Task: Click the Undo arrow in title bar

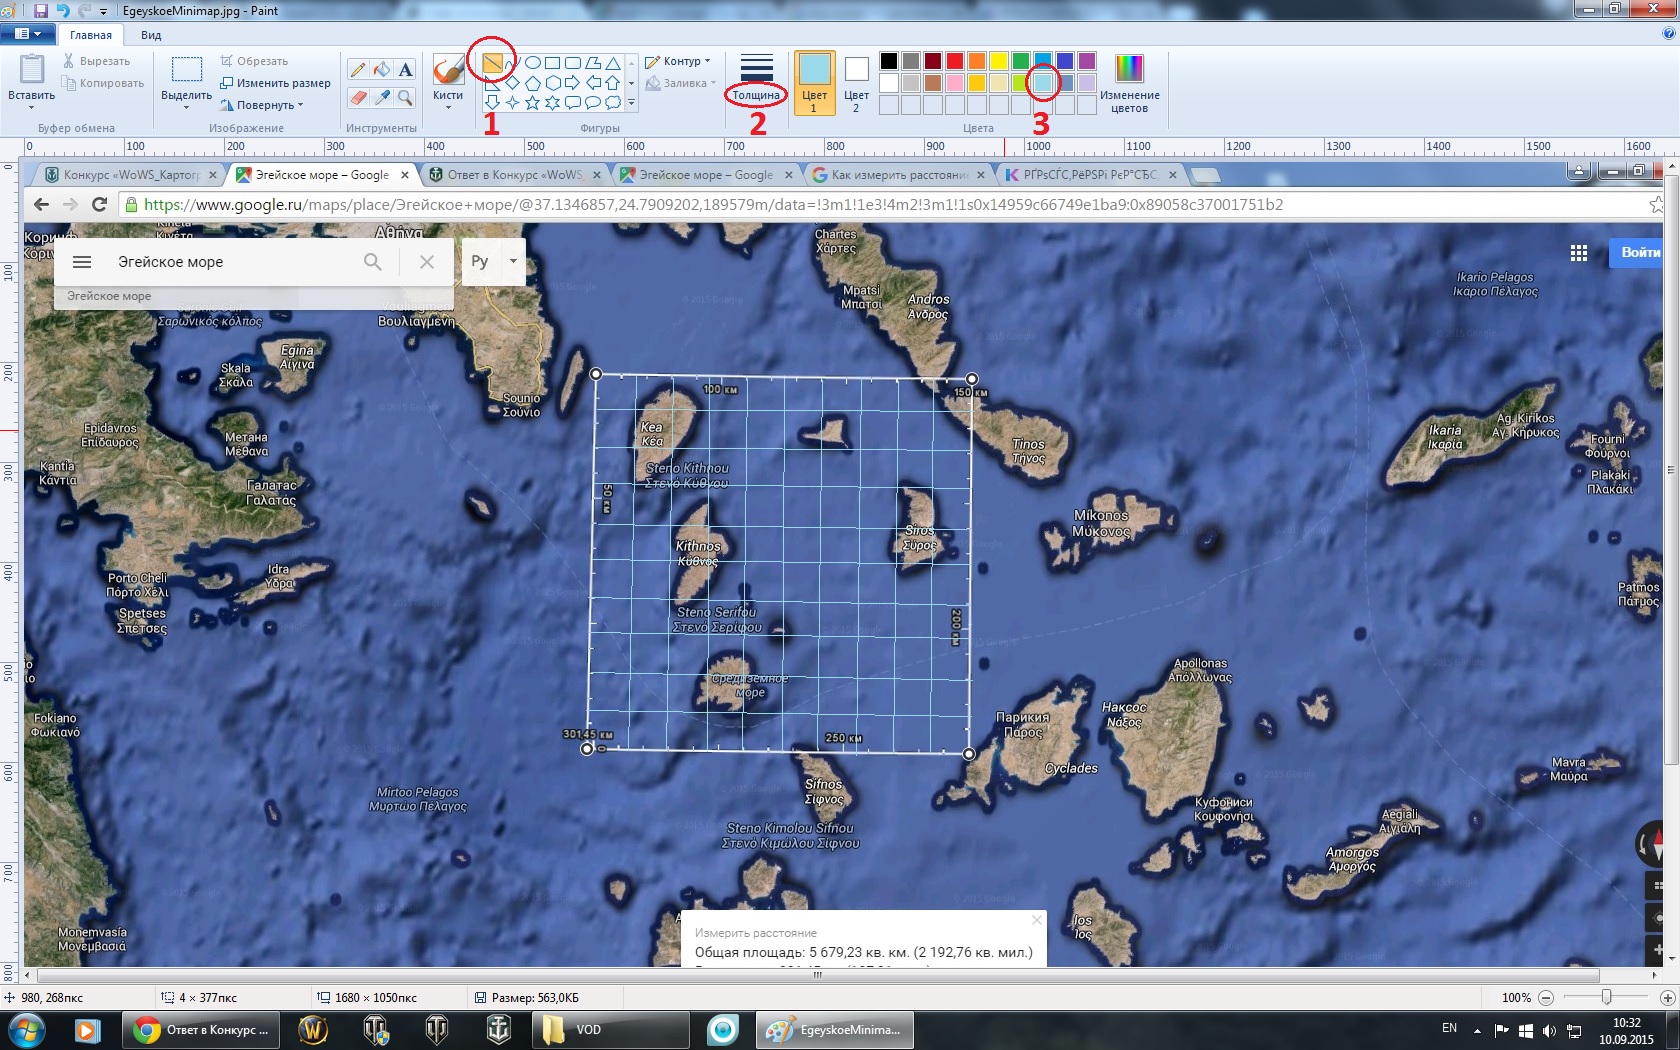Action: click(x=63, y=10)
